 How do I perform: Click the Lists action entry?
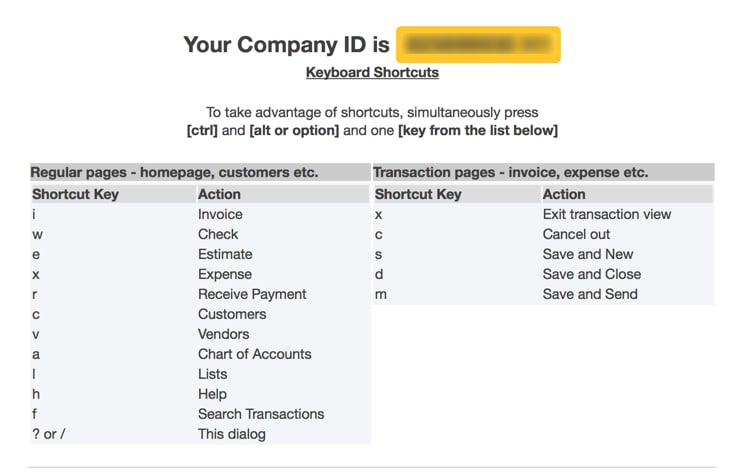pyautogui.click(x=212, y=374)
